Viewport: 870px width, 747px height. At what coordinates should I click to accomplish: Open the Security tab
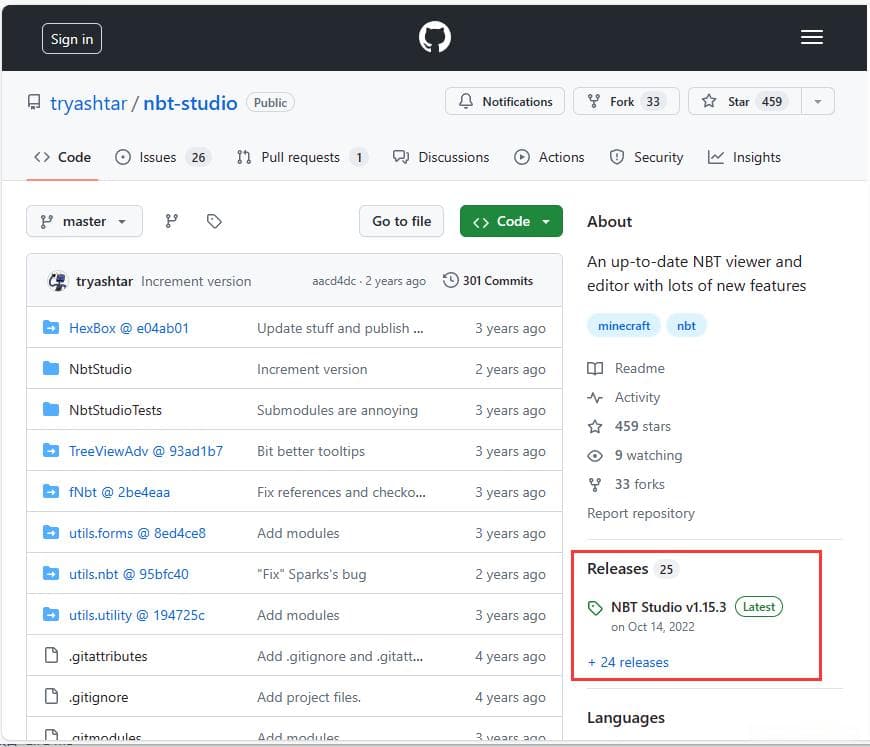pos(646,158)
